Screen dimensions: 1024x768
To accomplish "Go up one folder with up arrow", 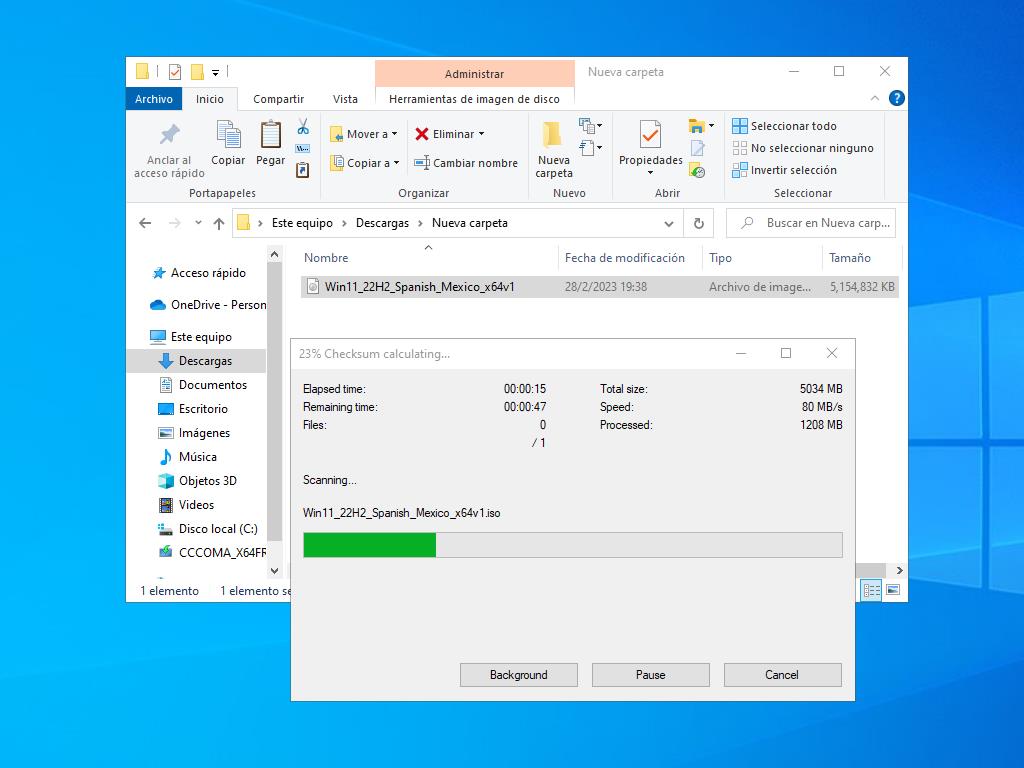I will tap(219, 223).
